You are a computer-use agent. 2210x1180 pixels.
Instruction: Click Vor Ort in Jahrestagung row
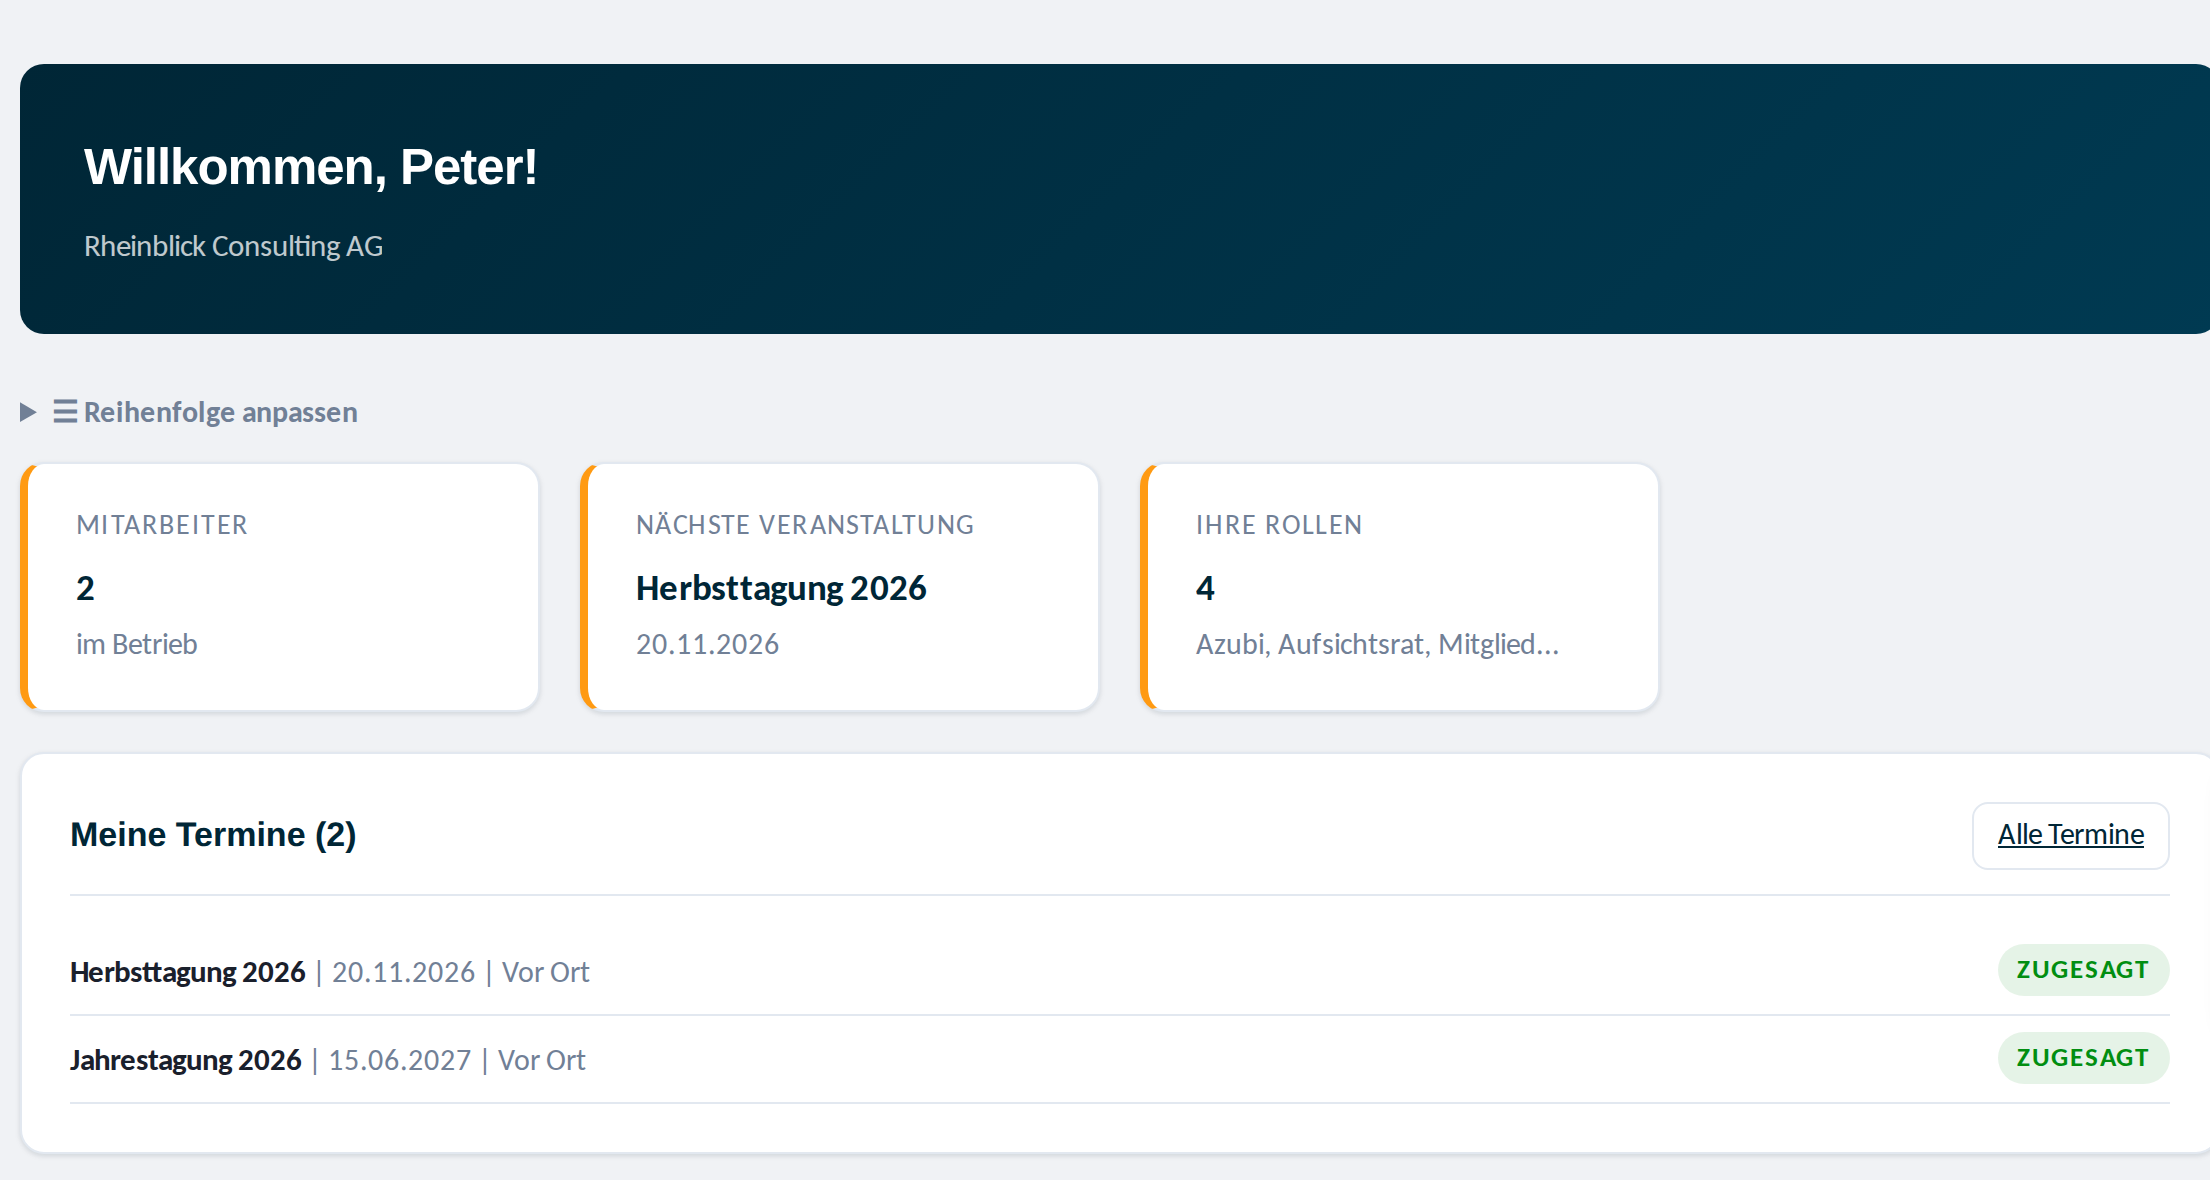coord(541,1060)
